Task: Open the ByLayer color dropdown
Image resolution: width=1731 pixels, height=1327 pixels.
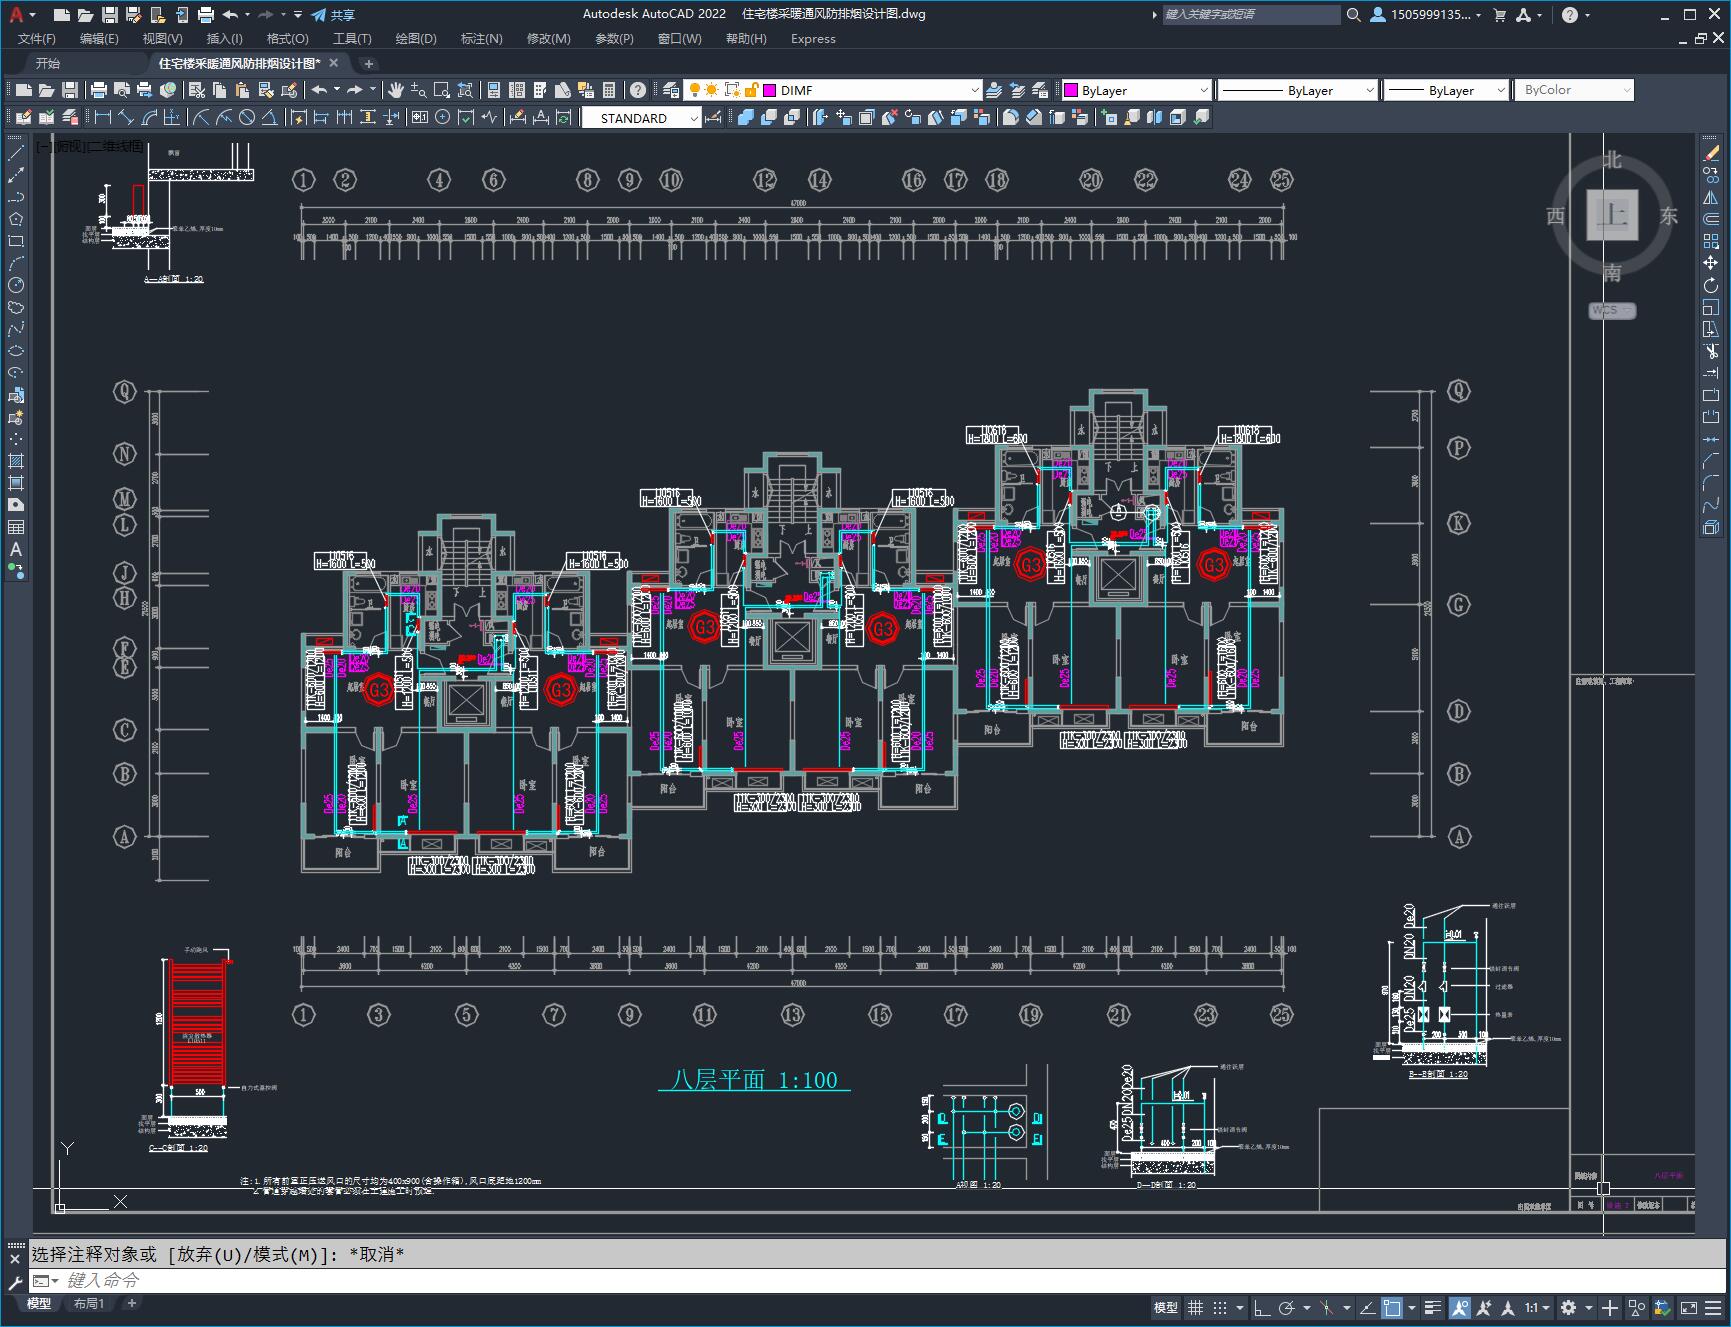Action: pyautogui.click(x=1203, y=90)
